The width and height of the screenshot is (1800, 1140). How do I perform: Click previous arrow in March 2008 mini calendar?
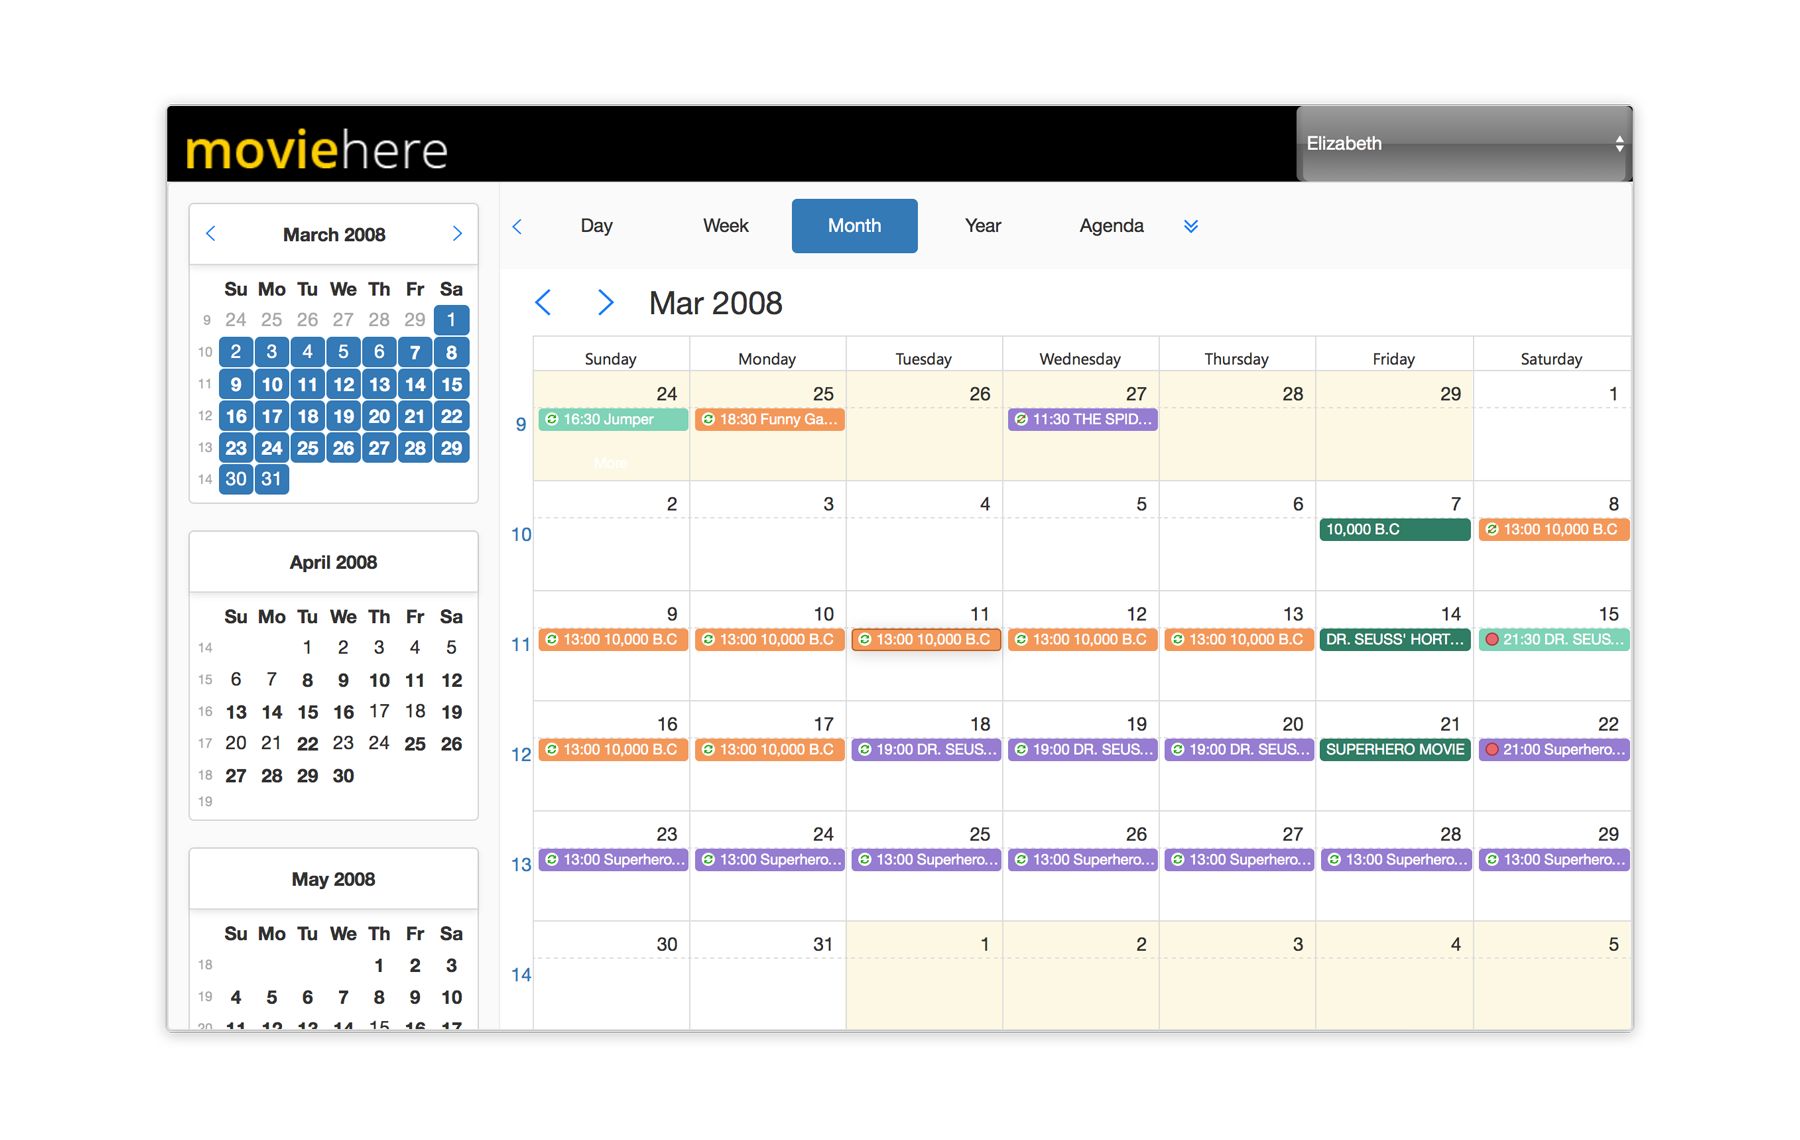click(211, 234)
